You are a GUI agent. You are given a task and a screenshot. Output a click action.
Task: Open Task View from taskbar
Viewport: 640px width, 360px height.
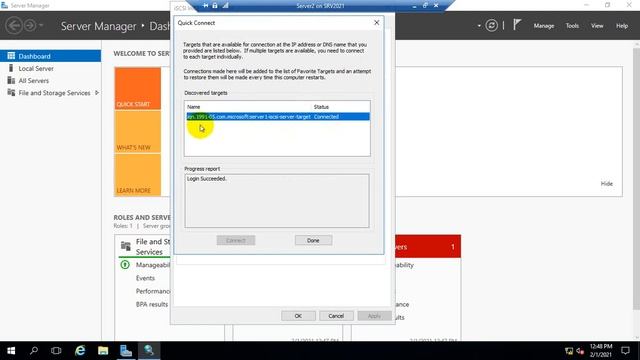[x=56, y=351]
